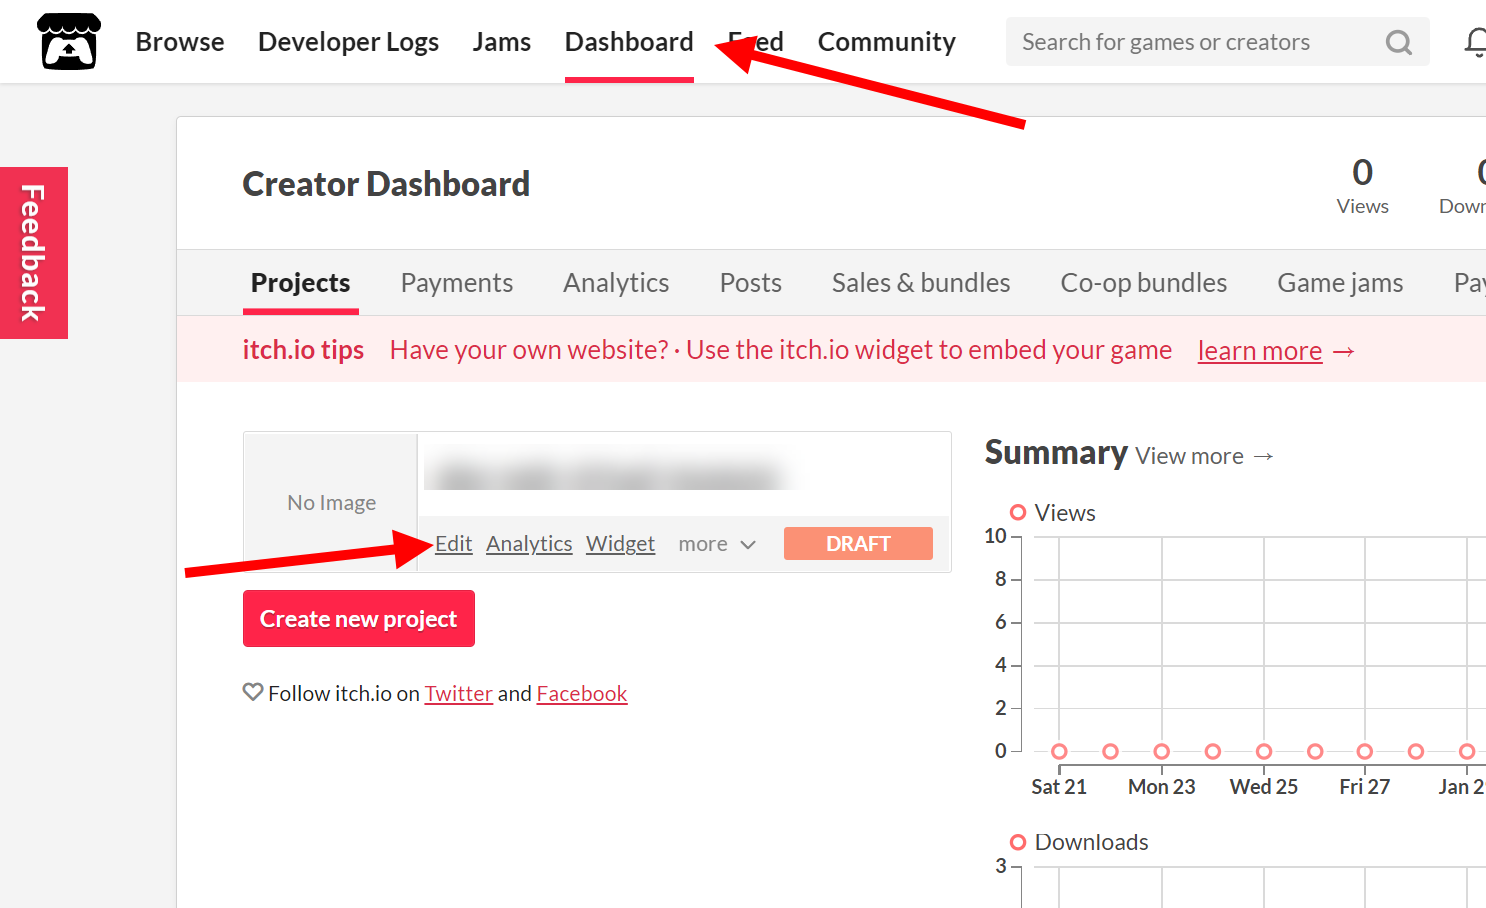Click the Fri 27 data point
This screenshot has width=1486, height=908.
coord(1365,751)
